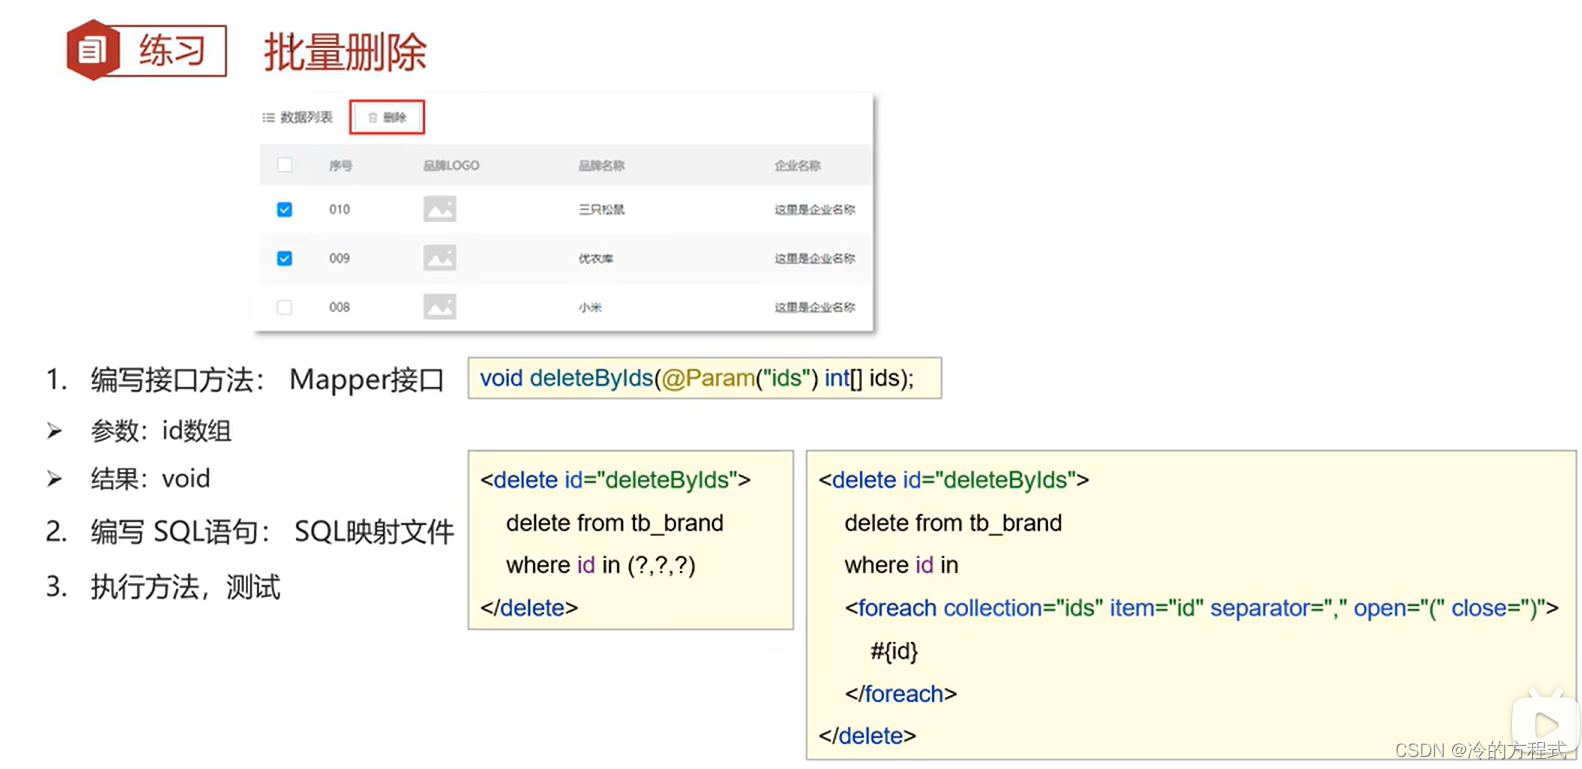Image resolution: width=1582 pixels, height=769 pixels.
Task: Click the void deleteByIds method signature box
Action: 704,378
